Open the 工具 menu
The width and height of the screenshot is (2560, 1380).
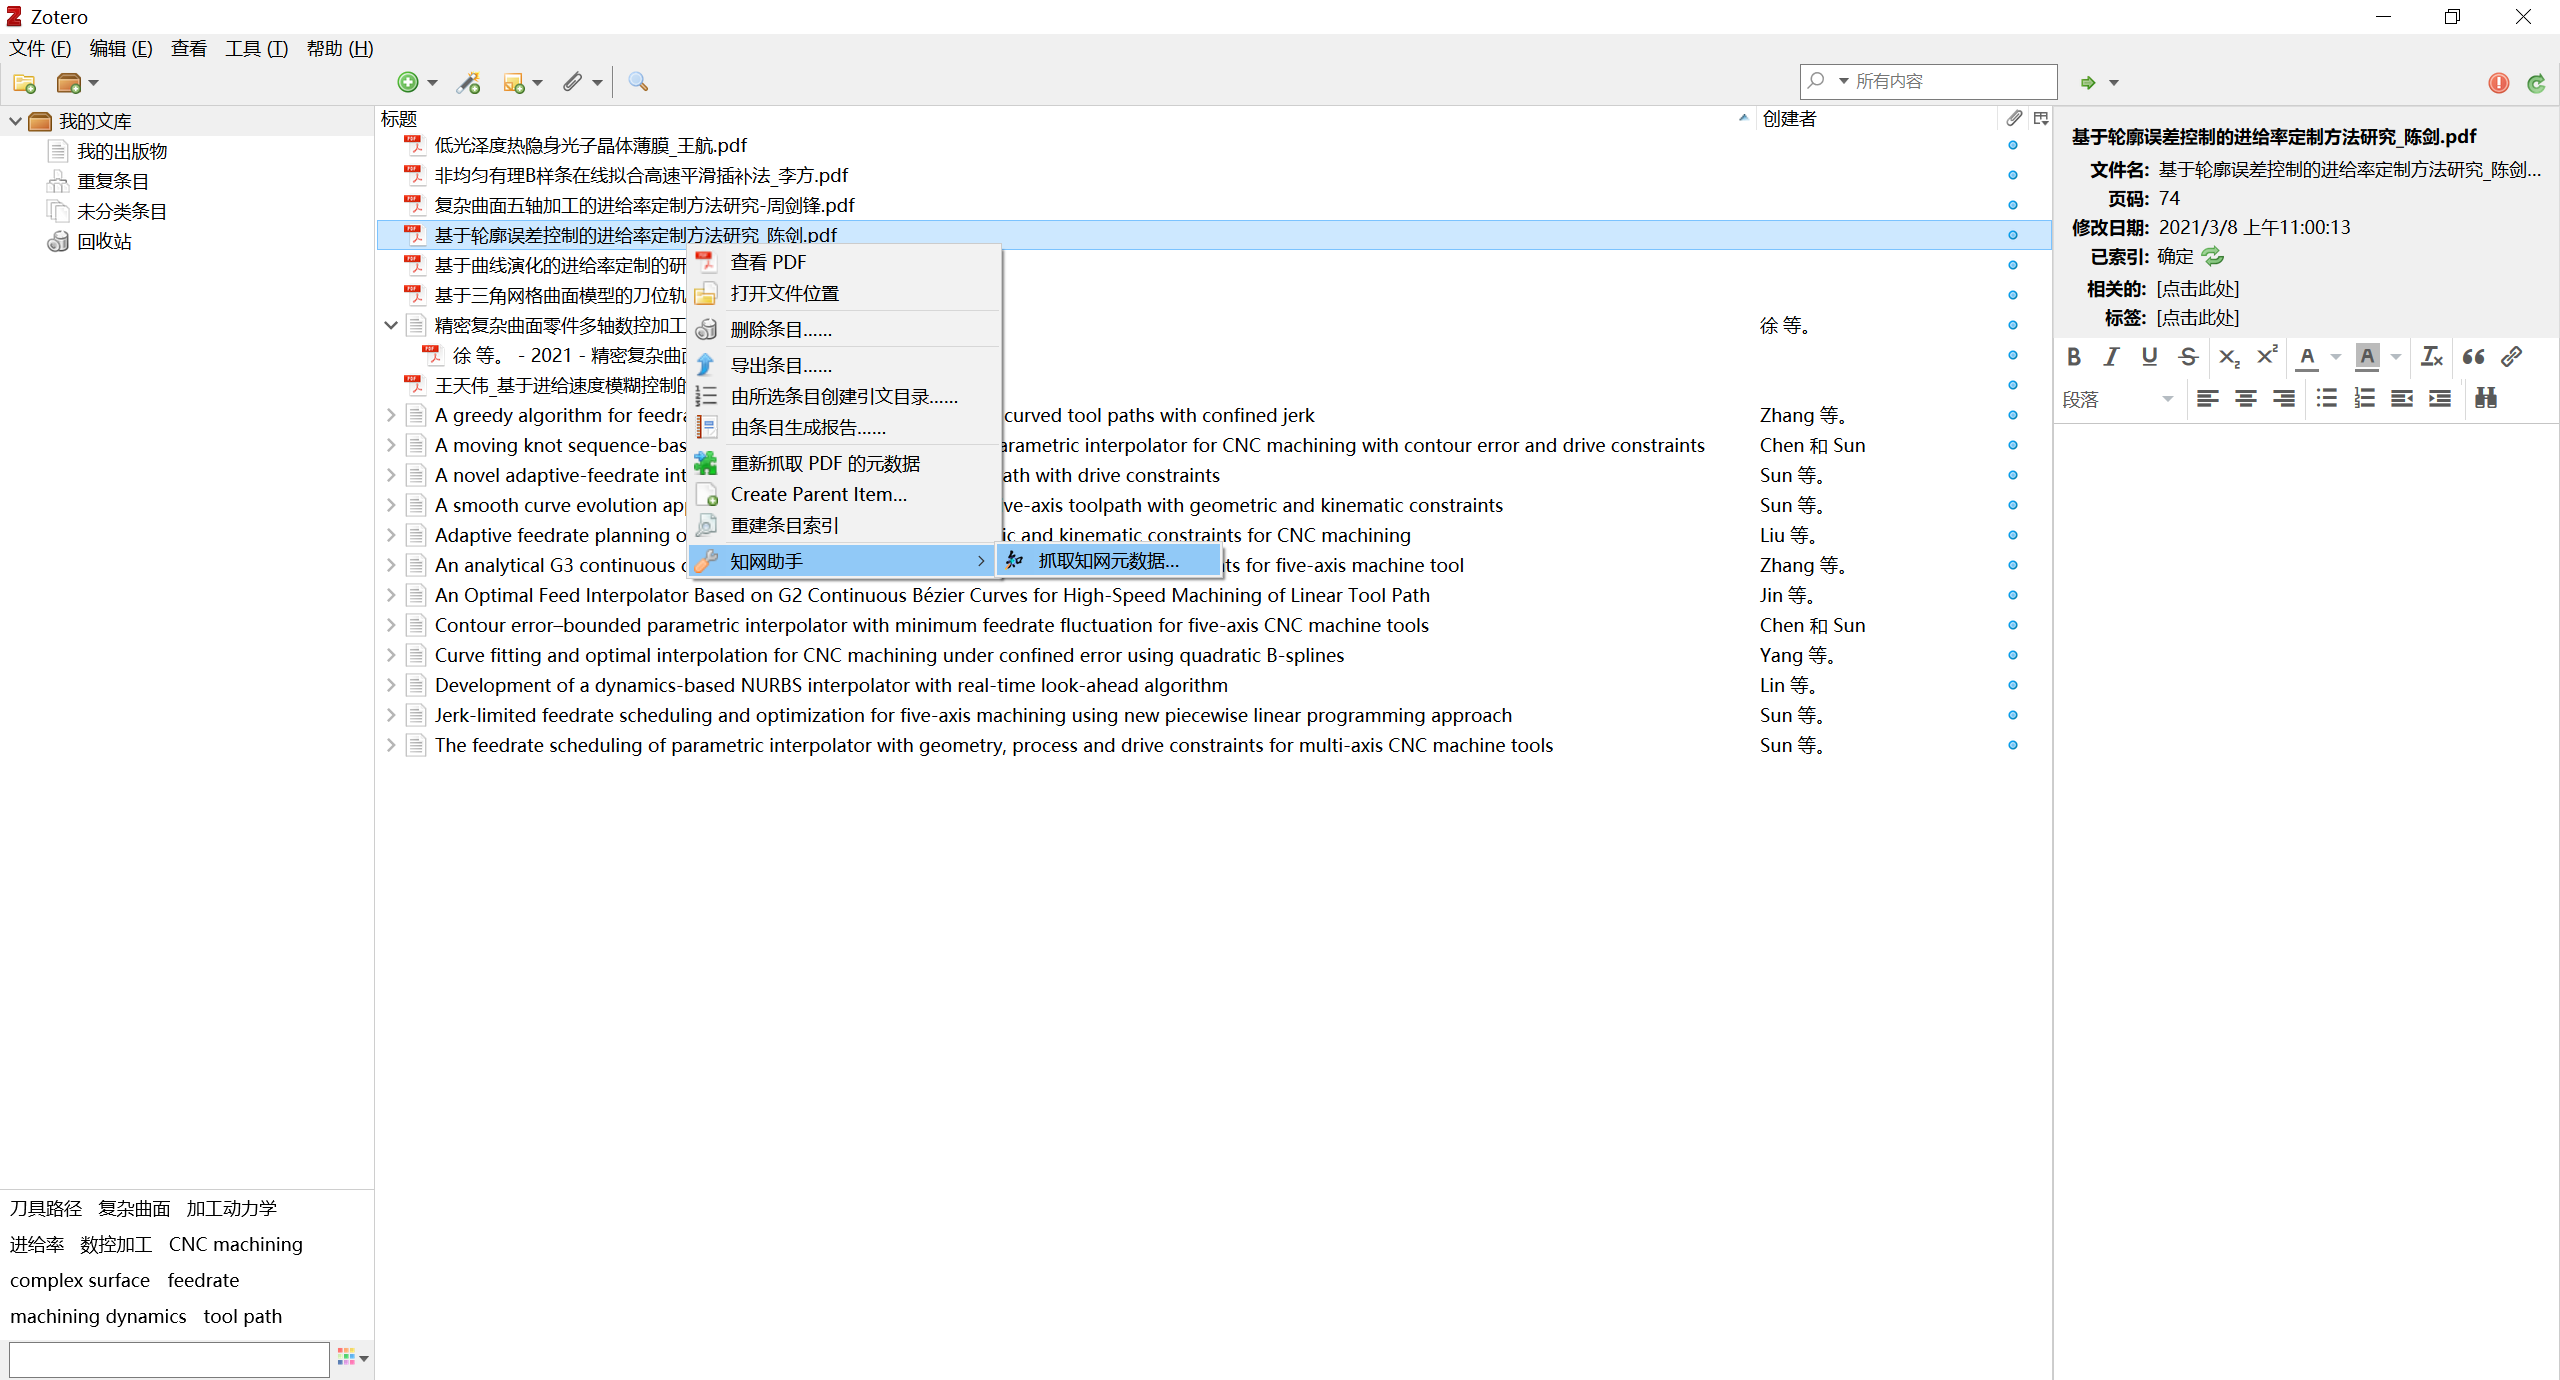tap(255, 48)
